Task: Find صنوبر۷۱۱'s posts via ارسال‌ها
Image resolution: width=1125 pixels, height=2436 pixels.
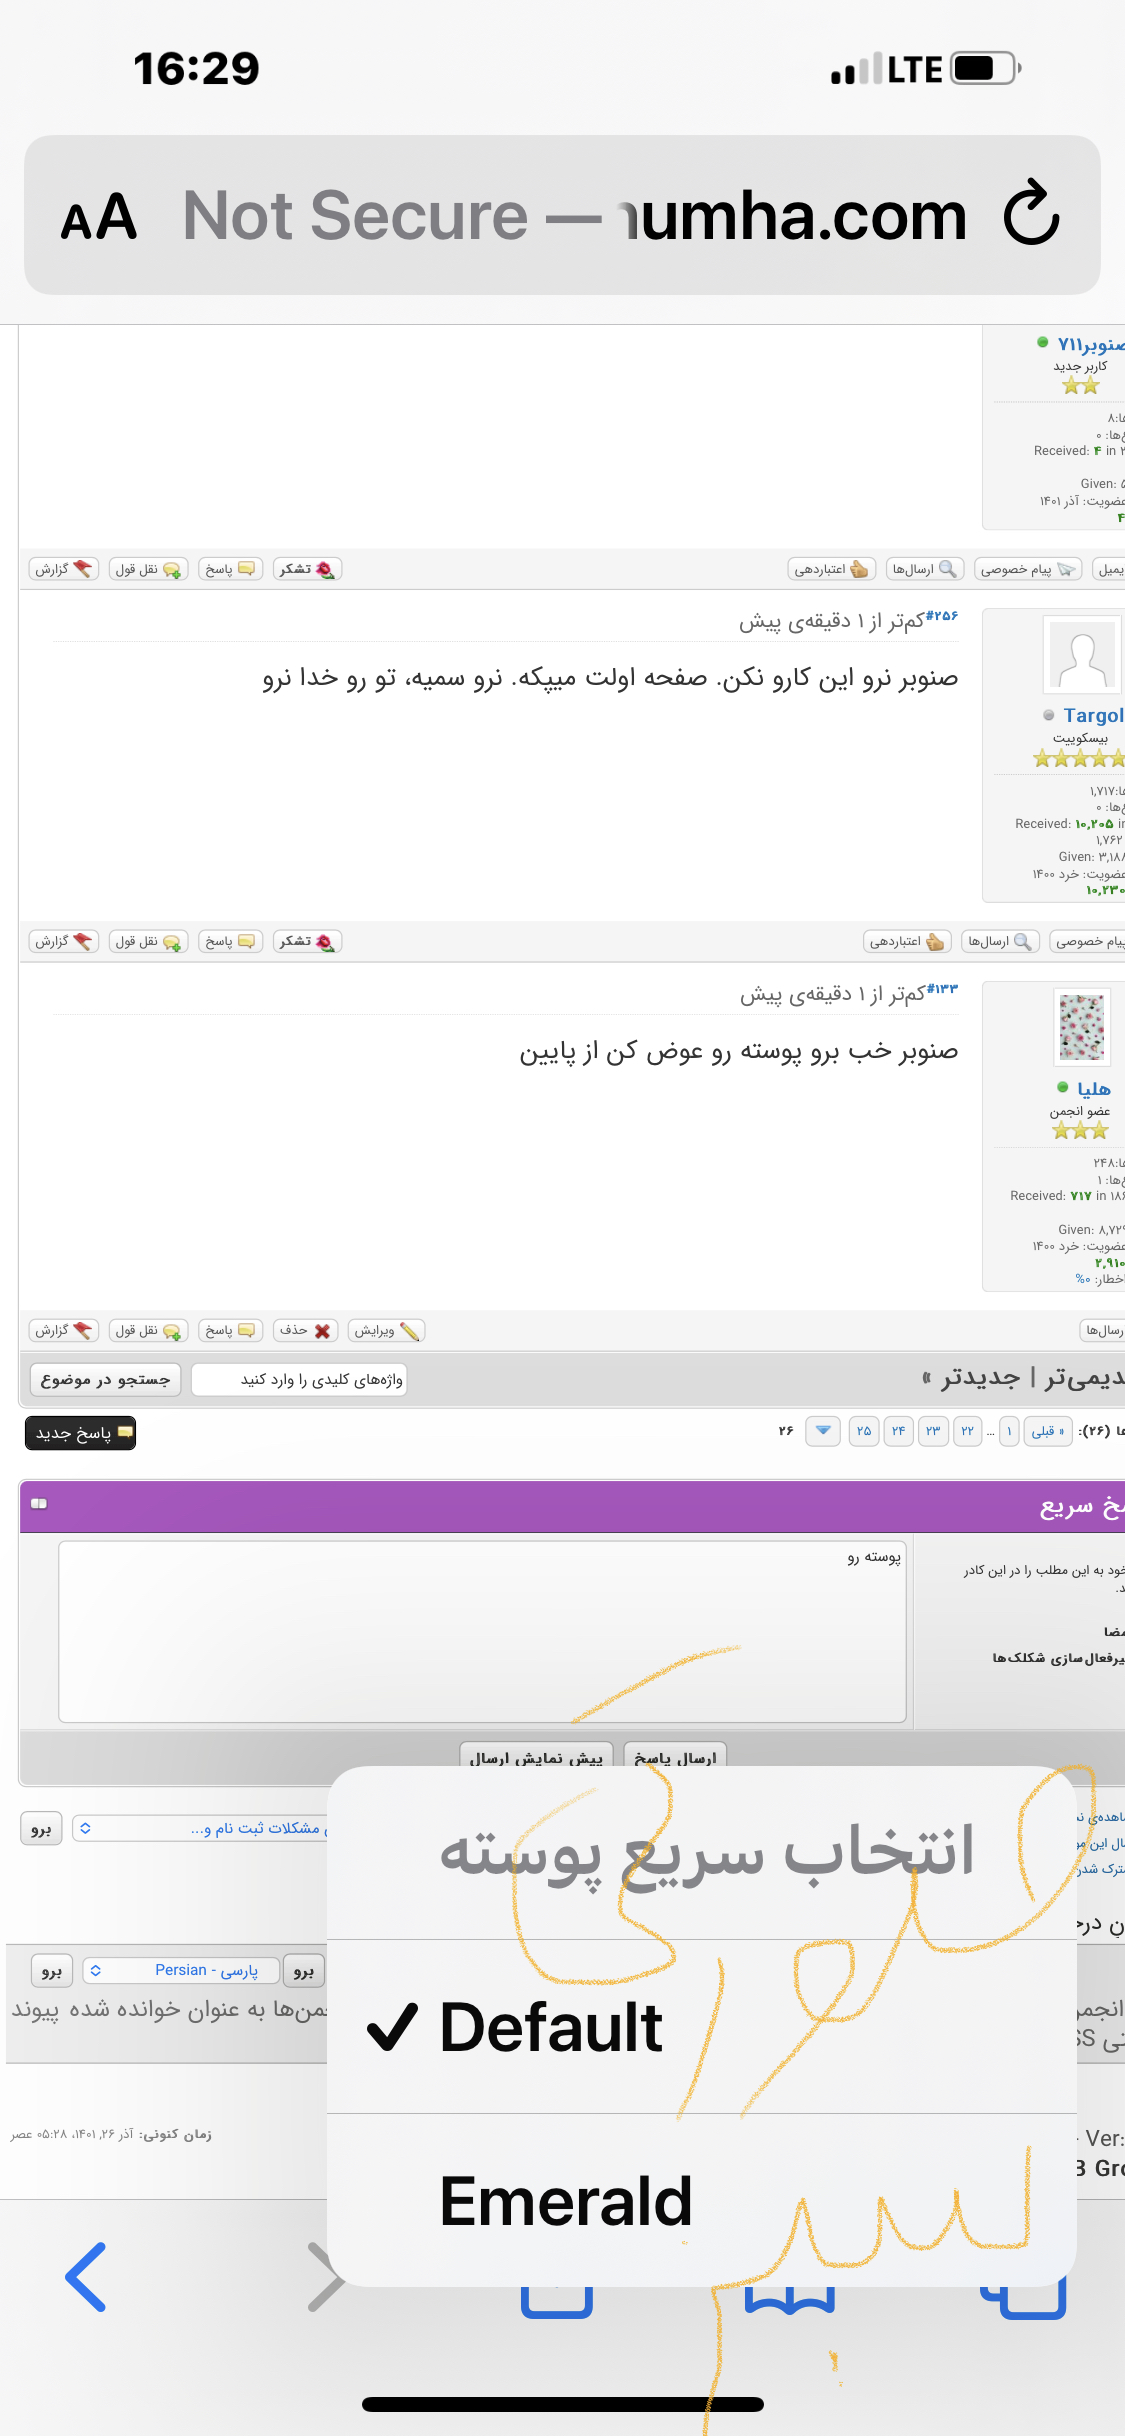Action: click(925, 569)
